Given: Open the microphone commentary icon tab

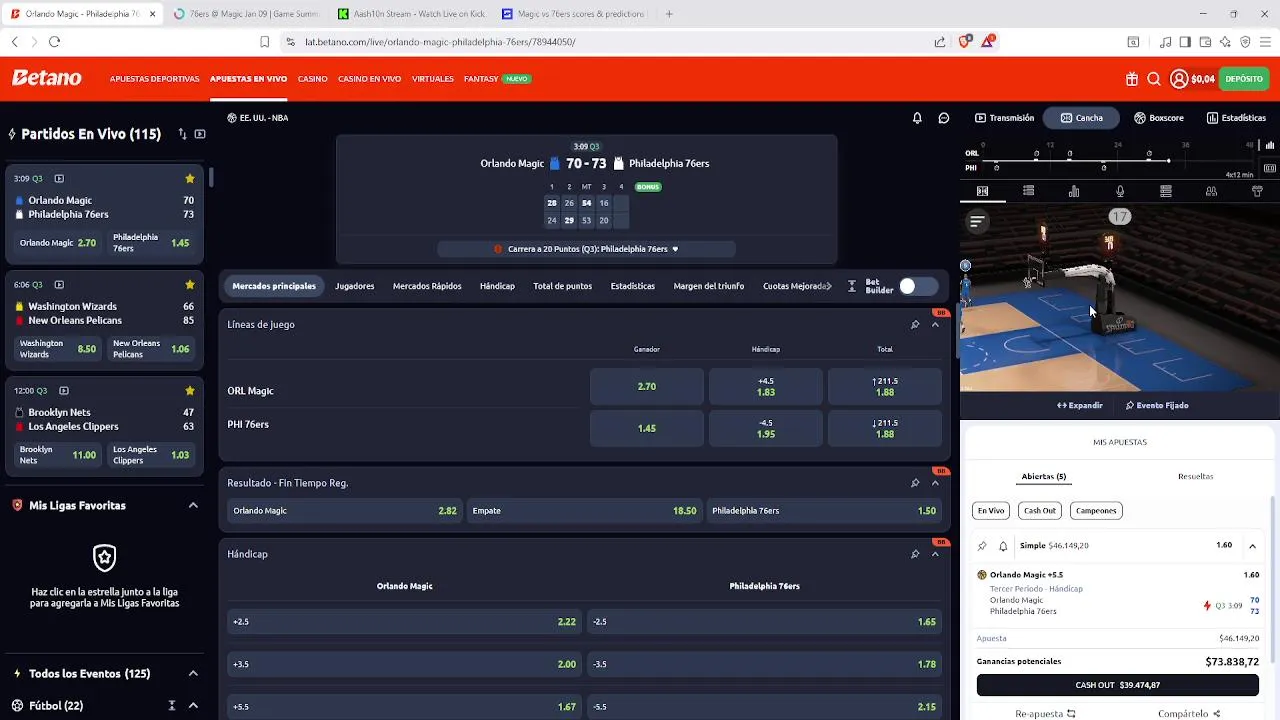Looking at the screenshot, I should 1120,191.
